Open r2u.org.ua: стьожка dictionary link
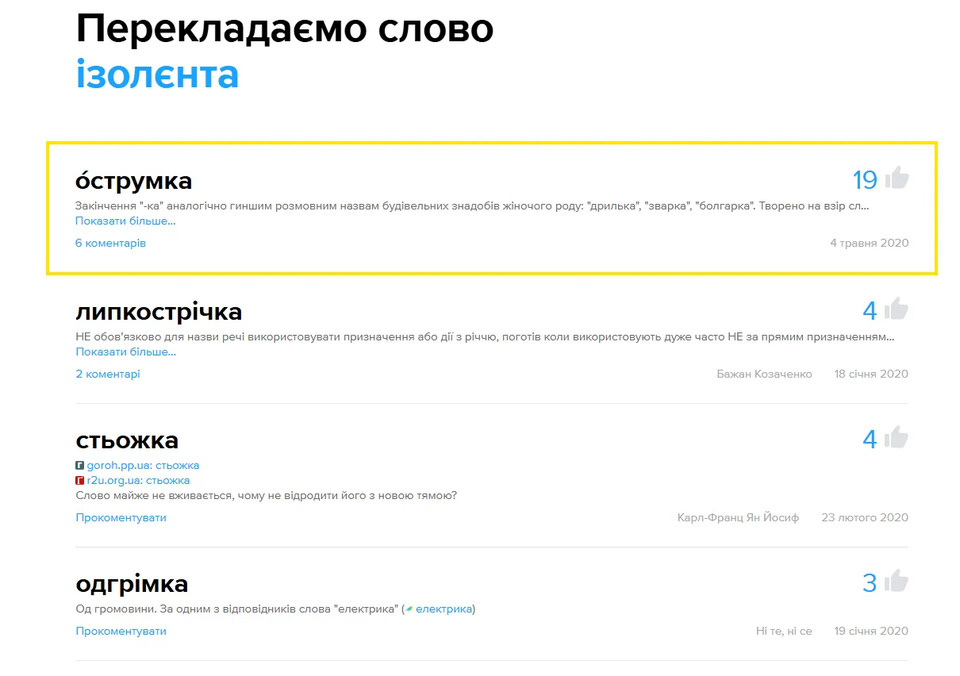960x676 pixels. (x=139, y=481)
